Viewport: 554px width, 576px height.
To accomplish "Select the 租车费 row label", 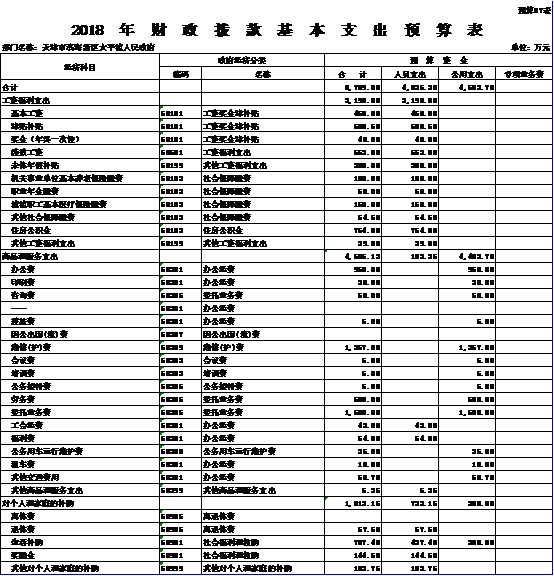I will point(23,464).
